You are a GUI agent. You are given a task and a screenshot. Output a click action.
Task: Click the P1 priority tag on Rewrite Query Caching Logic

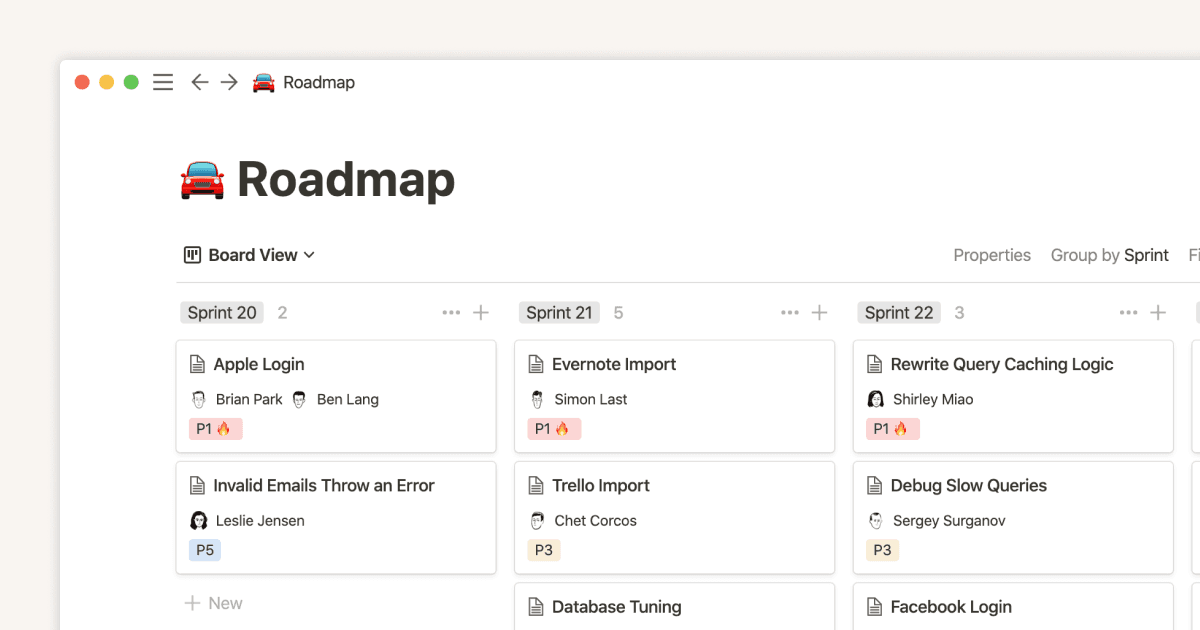(893, 428)
